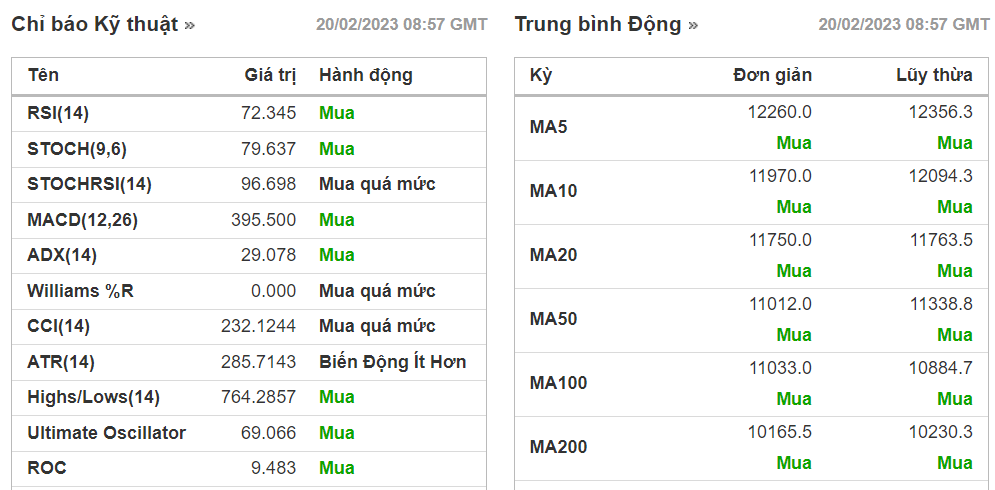Screen dimensions: 995x490
Task: Click the timestamp above the moving averages table
Action: tap(904, 25)
